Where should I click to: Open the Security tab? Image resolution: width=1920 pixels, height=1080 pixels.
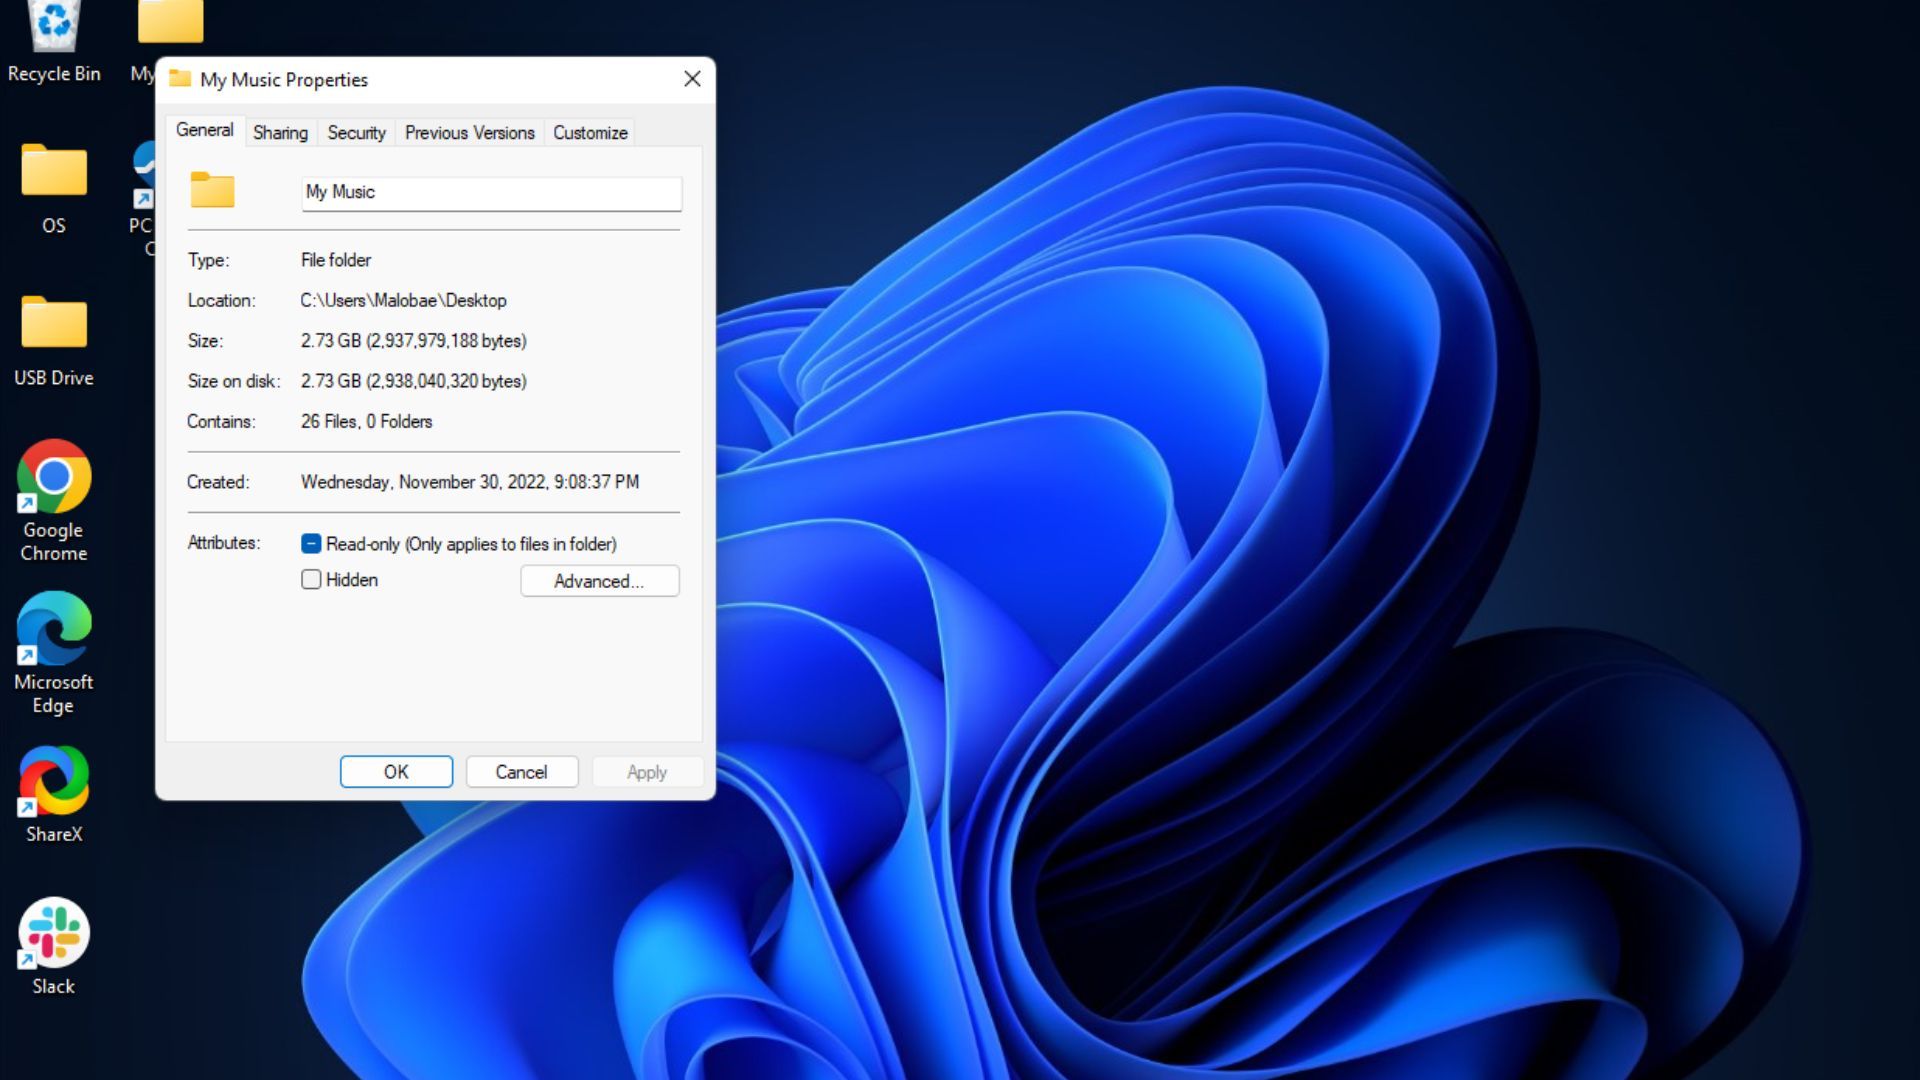(355, 132)
